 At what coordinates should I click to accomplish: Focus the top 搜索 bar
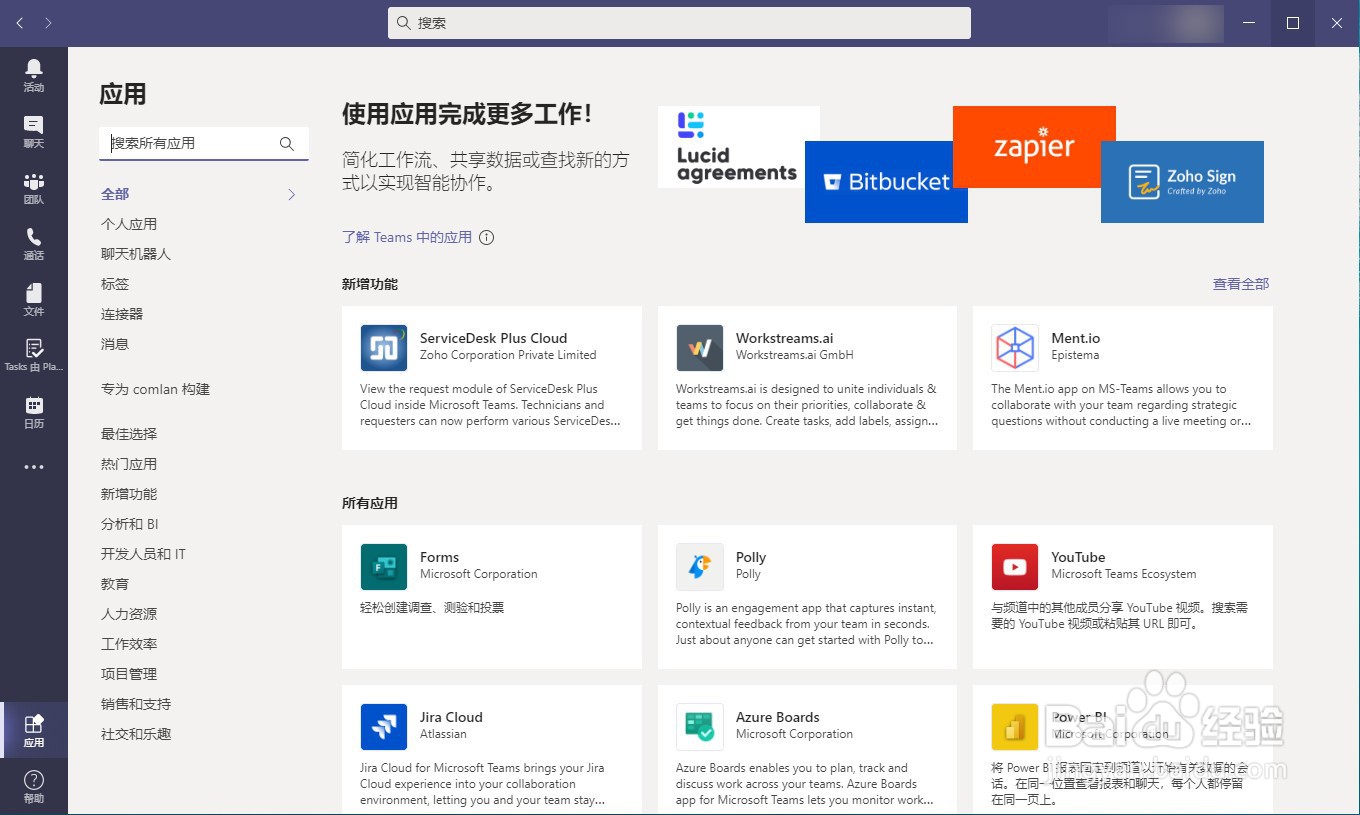(x=679, y=23)
